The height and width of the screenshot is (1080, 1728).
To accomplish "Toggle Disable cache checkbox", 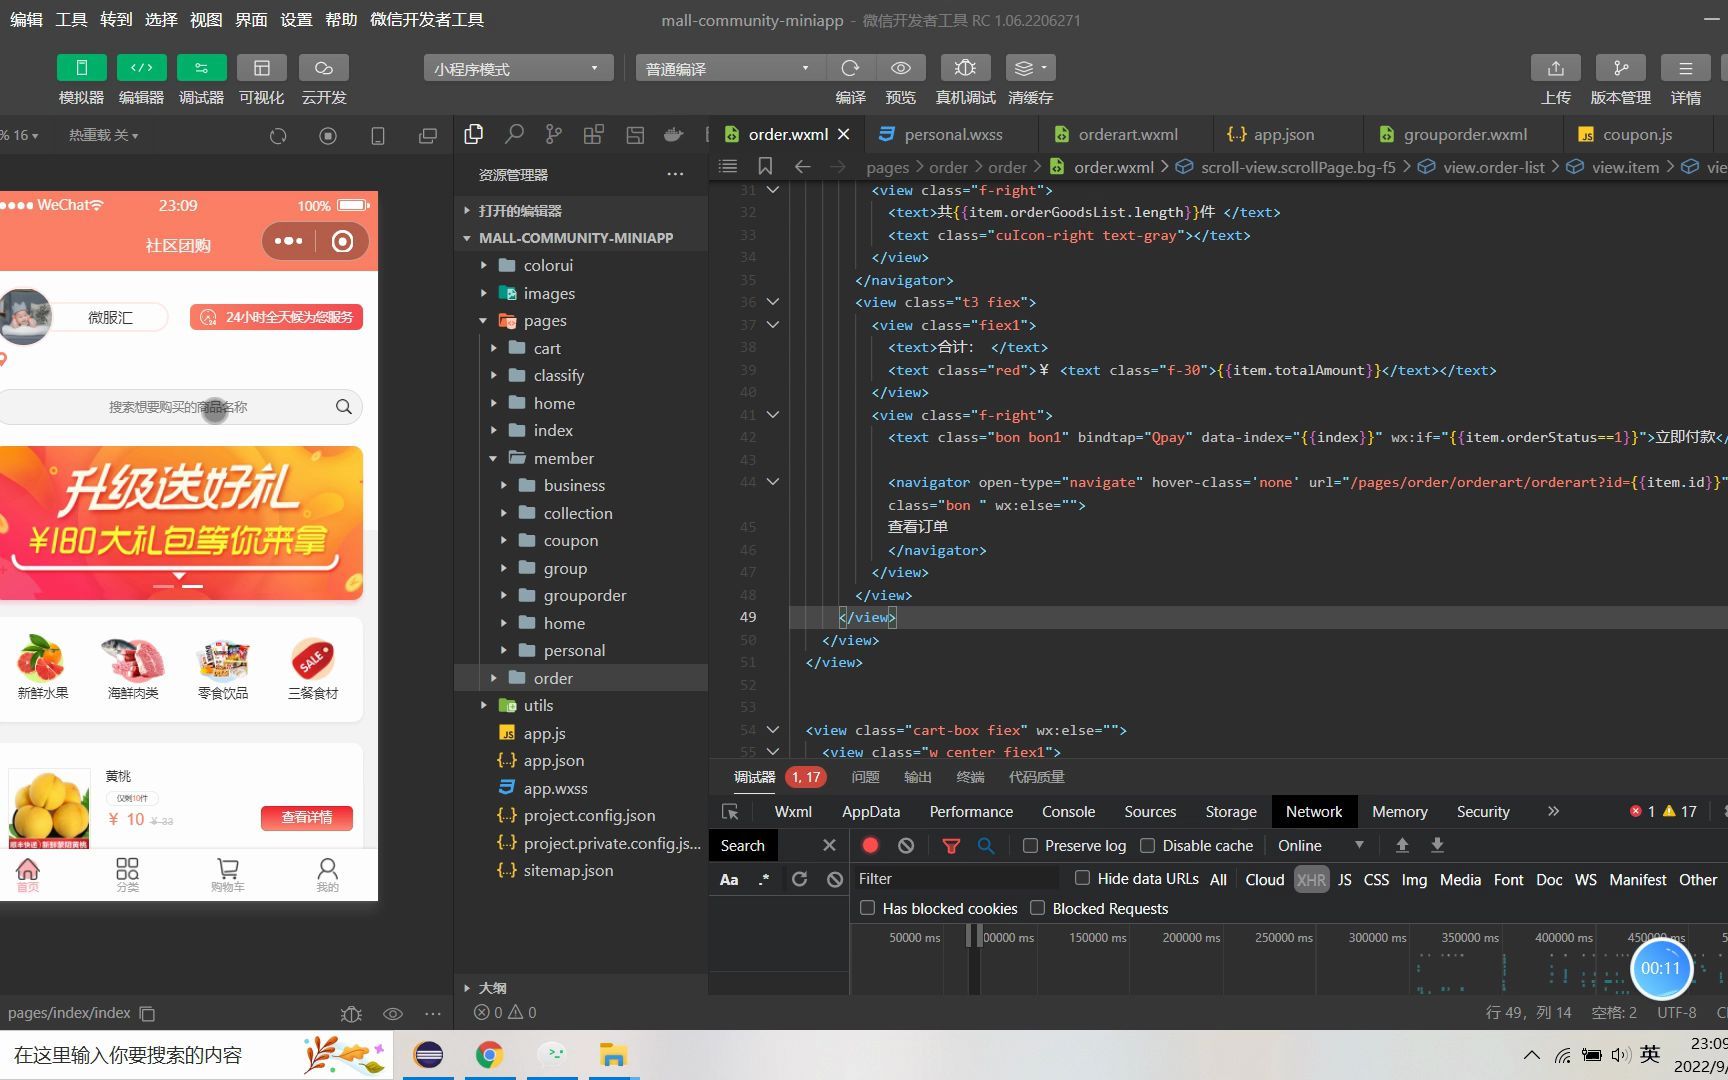I will pyautogui.click(x=1147, y=845).
